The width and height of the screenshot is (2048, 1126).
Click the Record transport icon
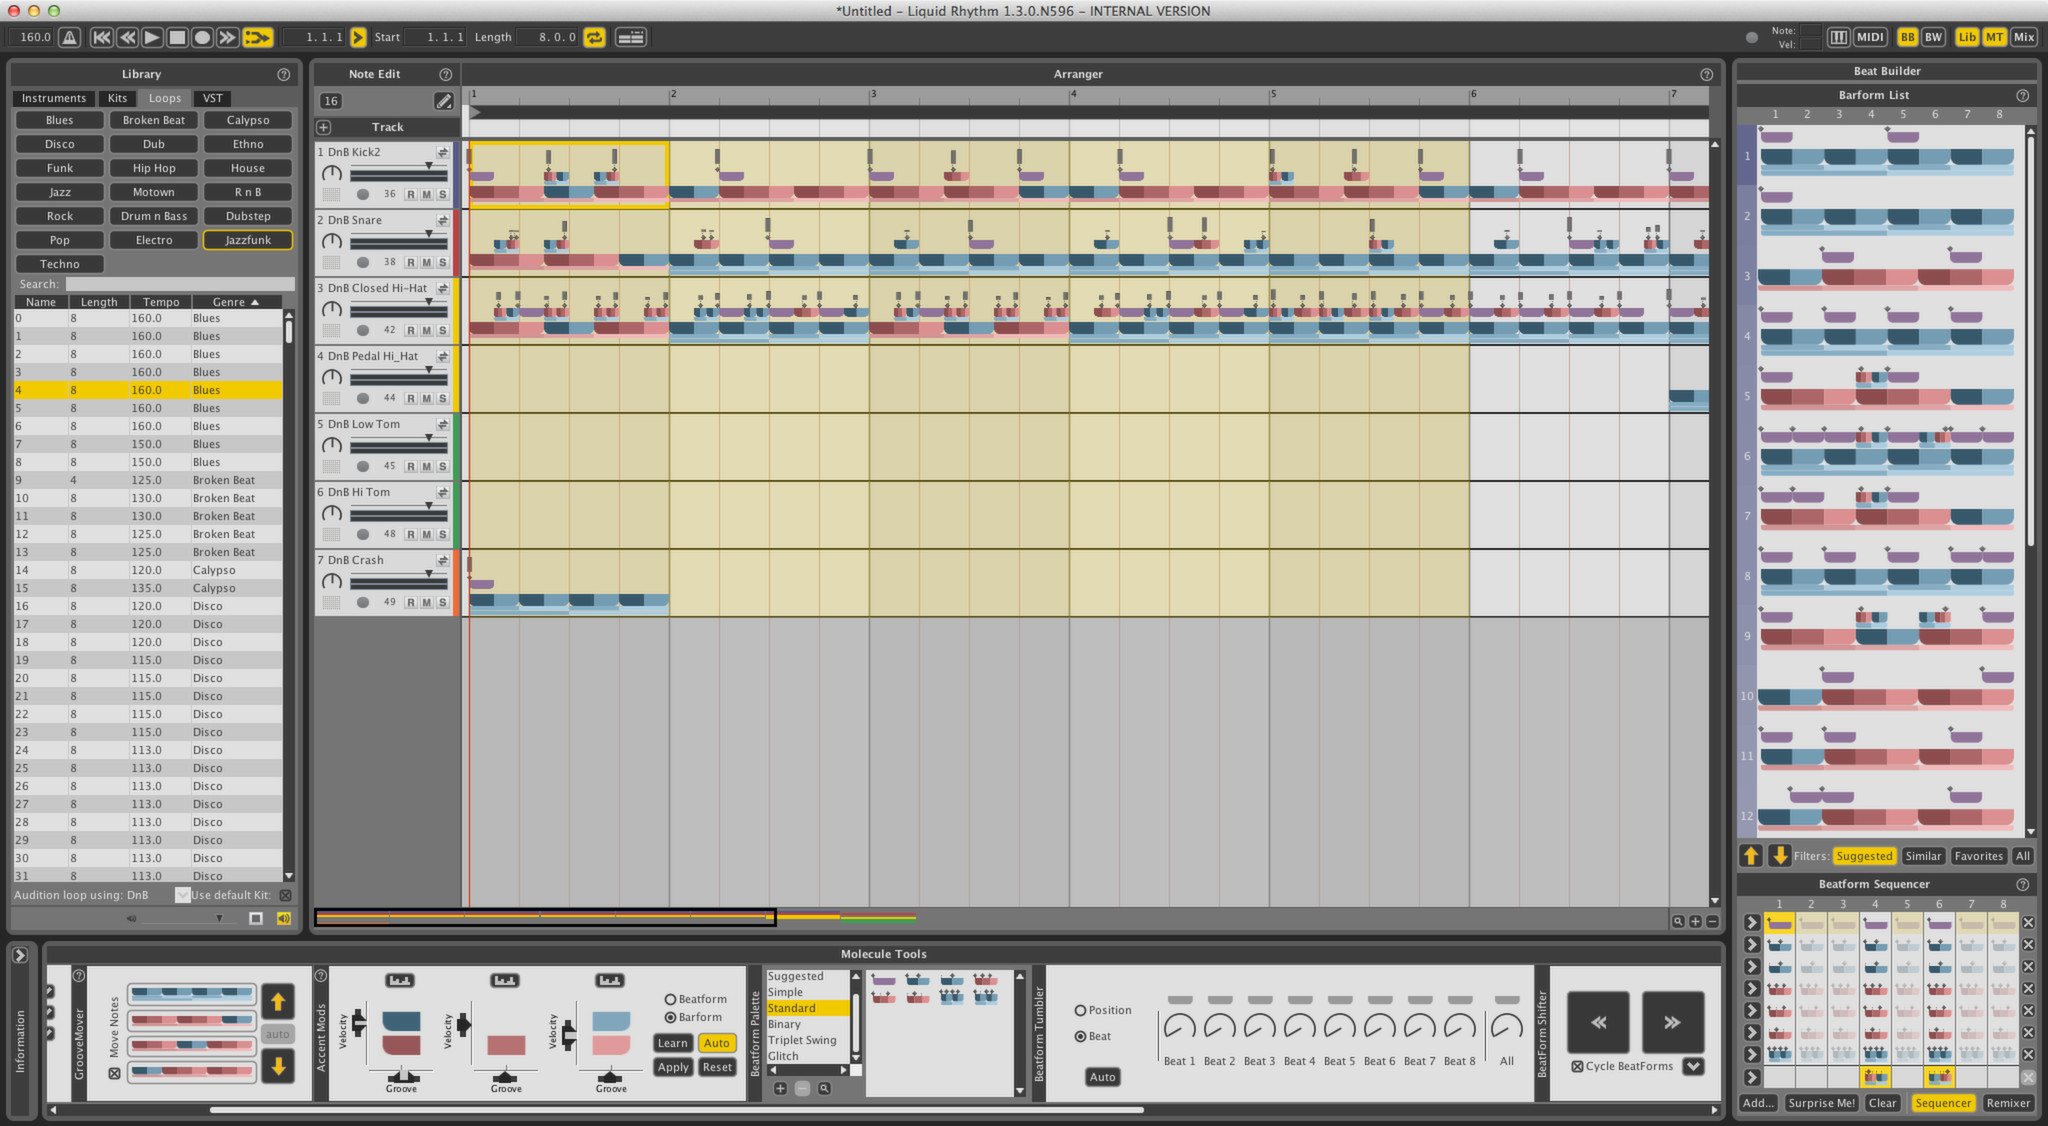click(x=204, y=37)
